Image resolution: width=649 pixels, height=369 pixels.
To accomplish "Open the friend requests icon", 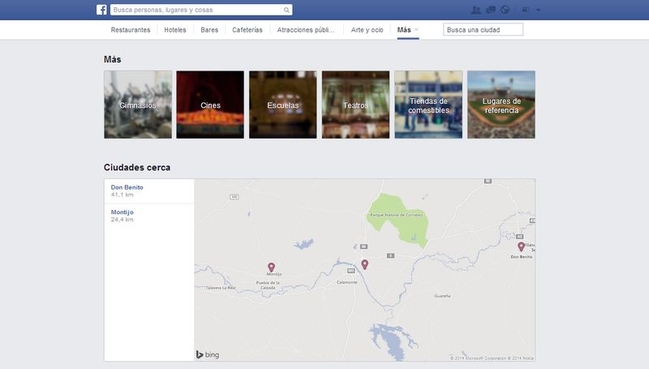I will [x=476, y=10].
